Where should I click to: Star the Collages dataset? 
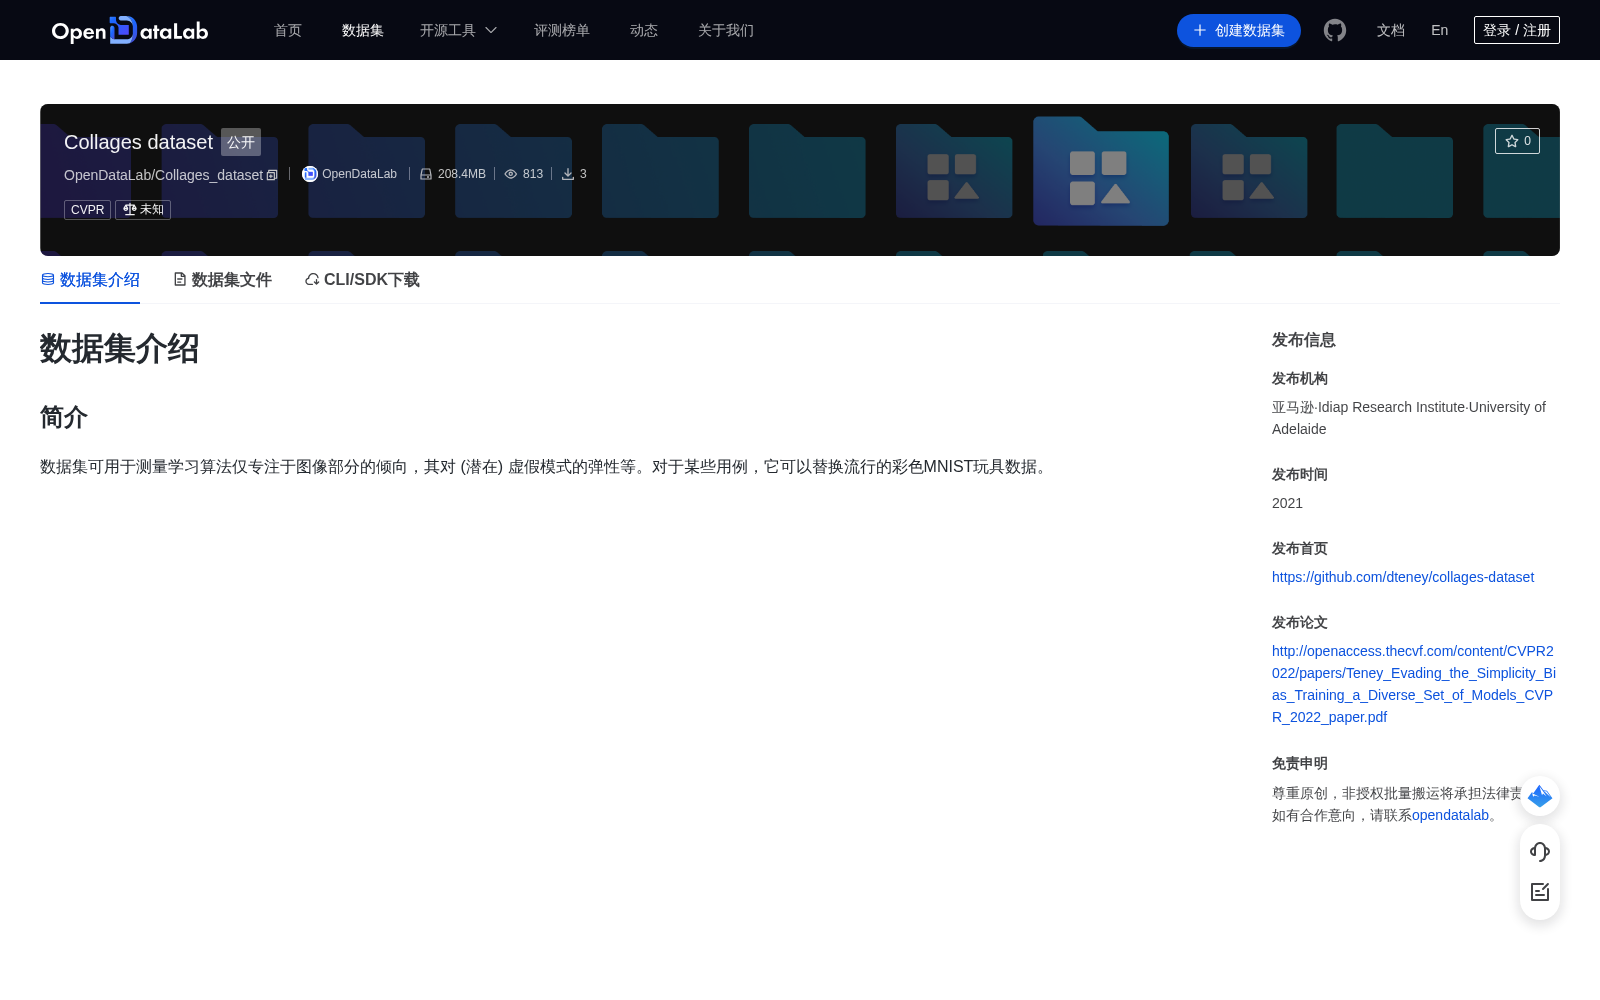pos(1517,141)
